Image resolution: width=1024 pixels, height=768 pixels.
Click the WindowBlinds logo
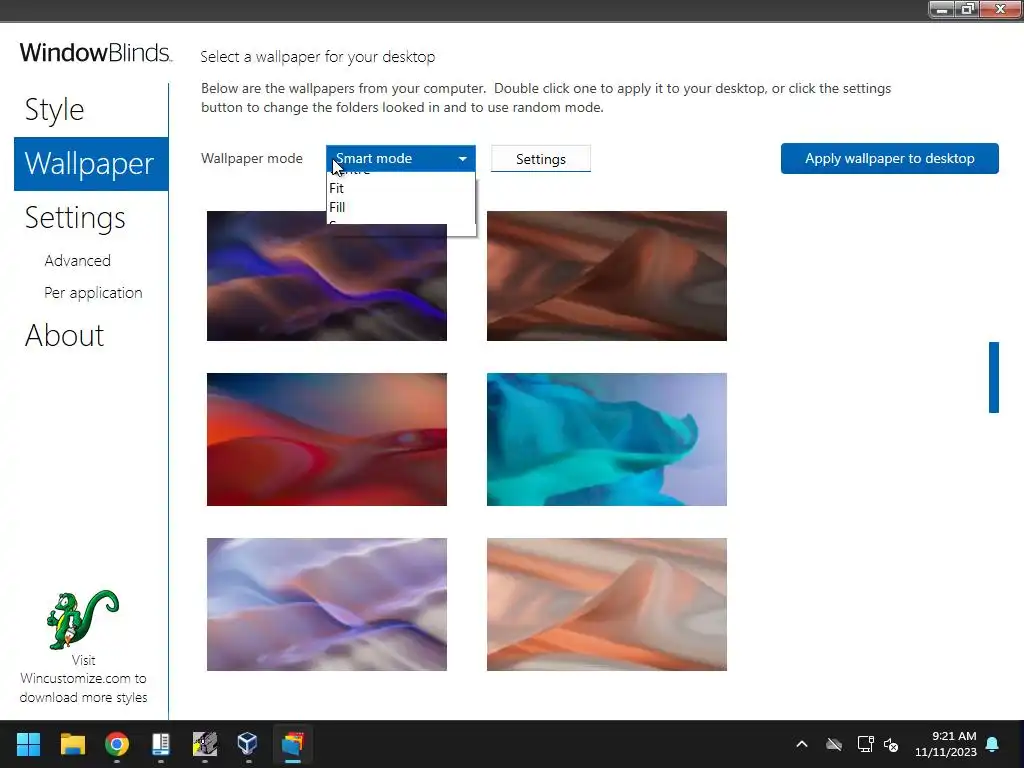96,52
